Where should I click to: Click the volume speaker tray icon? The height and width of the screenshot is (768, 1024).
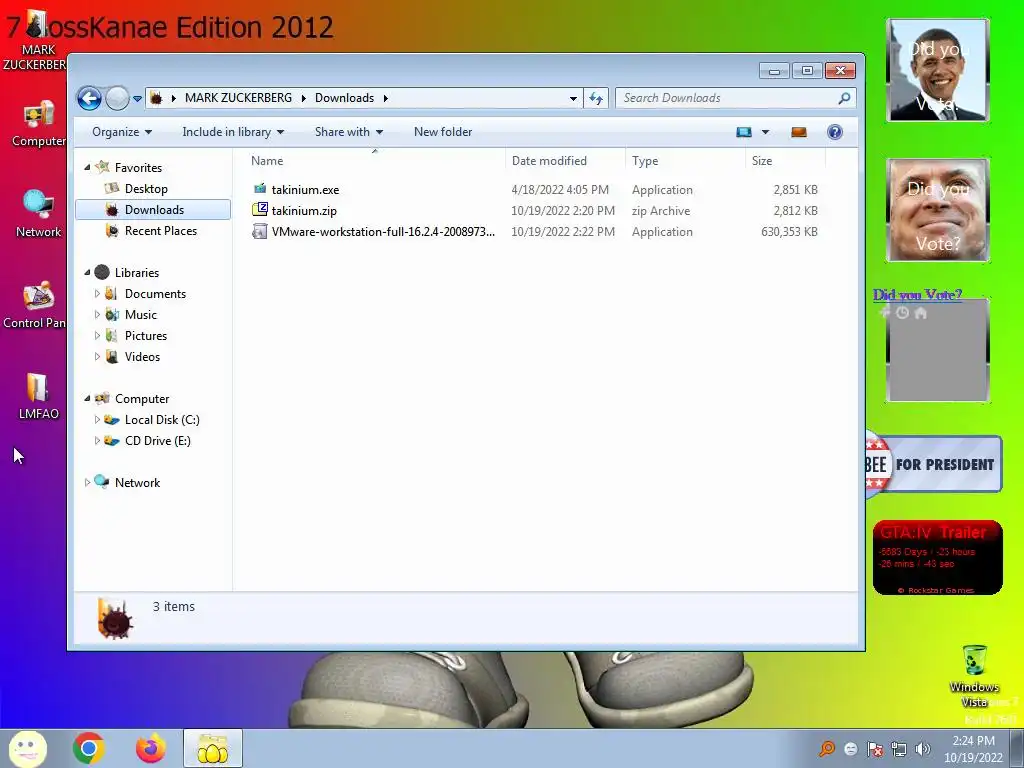[x=923, y=749]
